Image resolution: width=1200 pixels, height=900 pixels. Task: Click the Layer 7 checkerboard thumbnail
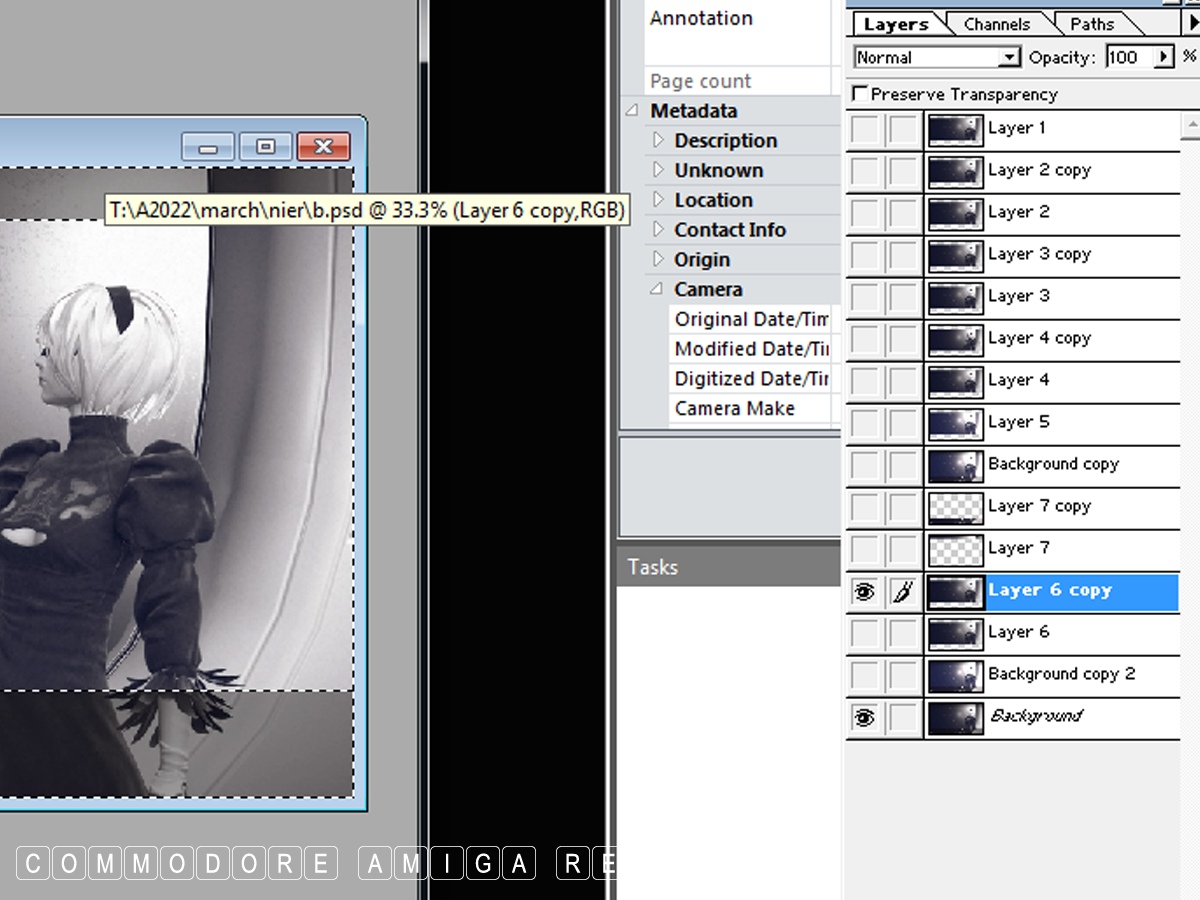tap(955, 550)
